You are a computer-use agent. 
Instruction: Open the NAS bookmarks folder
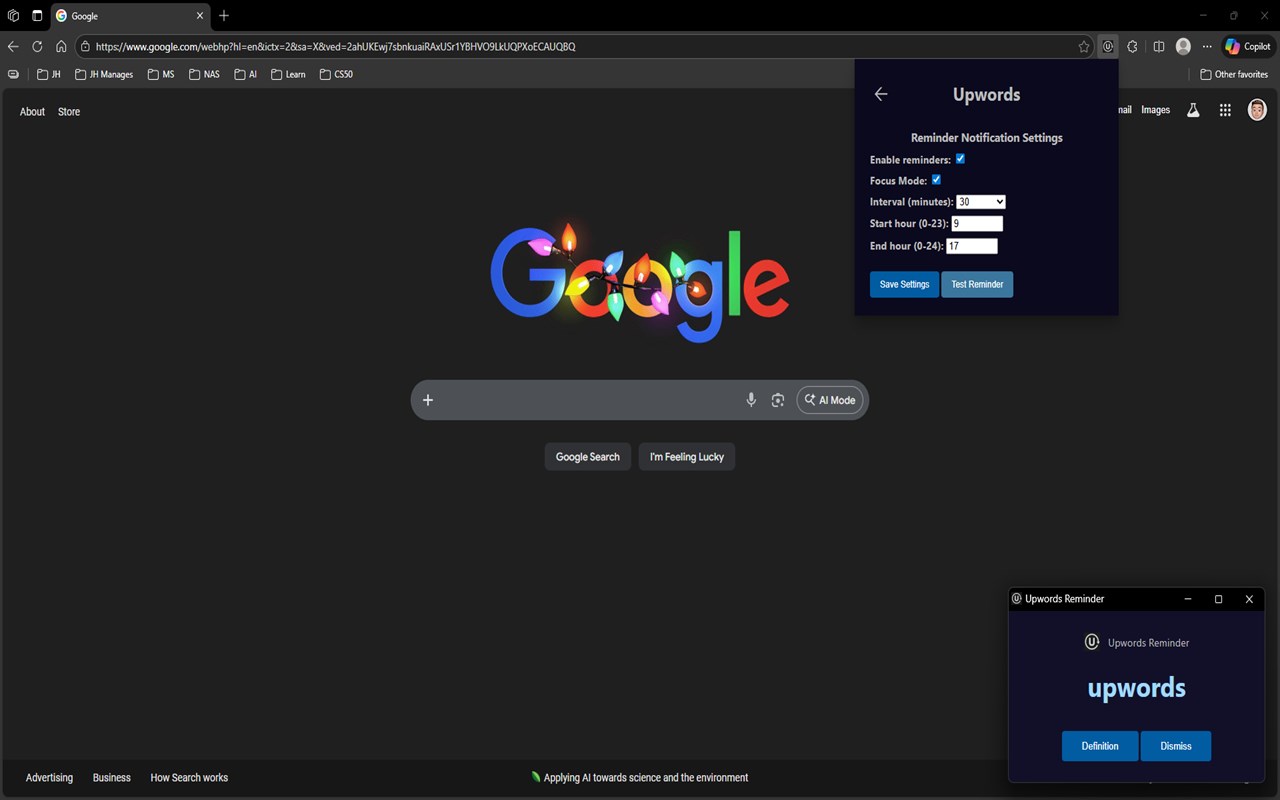204,74
